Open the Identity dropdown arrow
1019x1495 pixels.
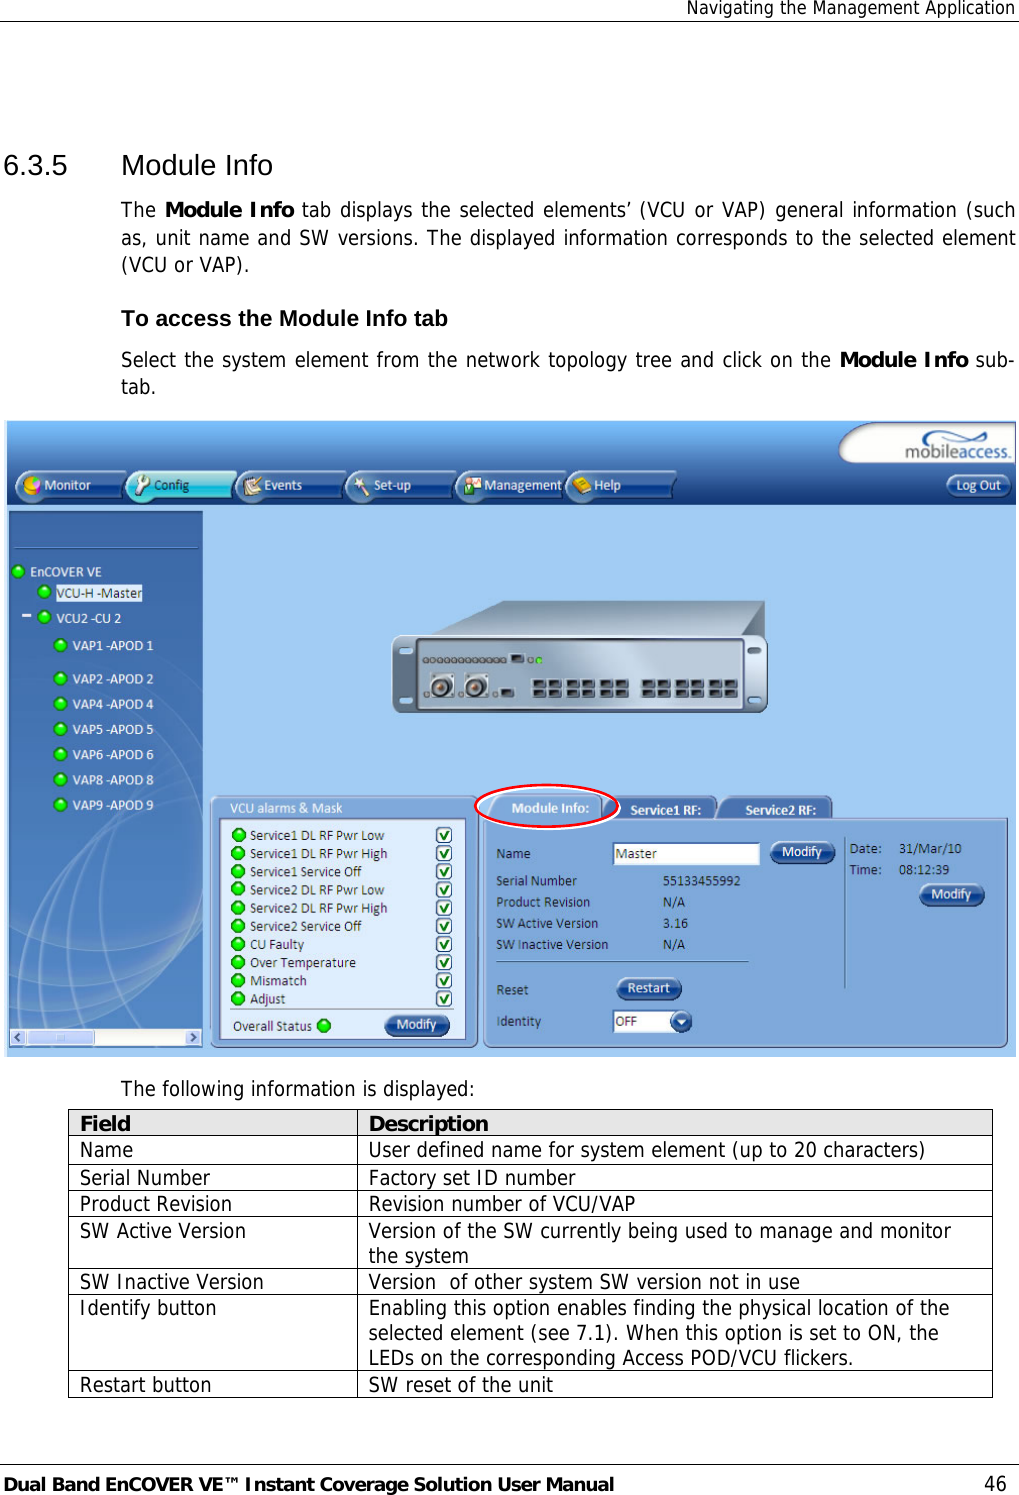tap(681, 1022)
